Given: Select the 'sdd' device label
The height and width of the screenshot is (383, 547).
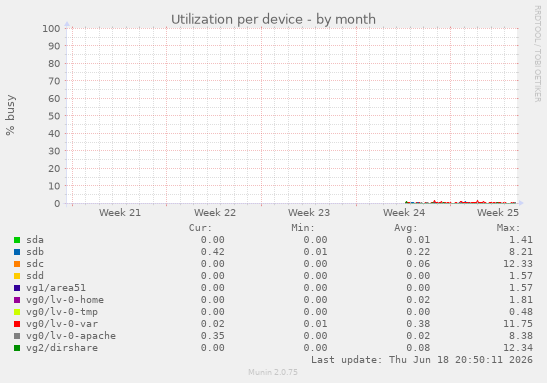Looking at the screenshot, I should (35, 276).
